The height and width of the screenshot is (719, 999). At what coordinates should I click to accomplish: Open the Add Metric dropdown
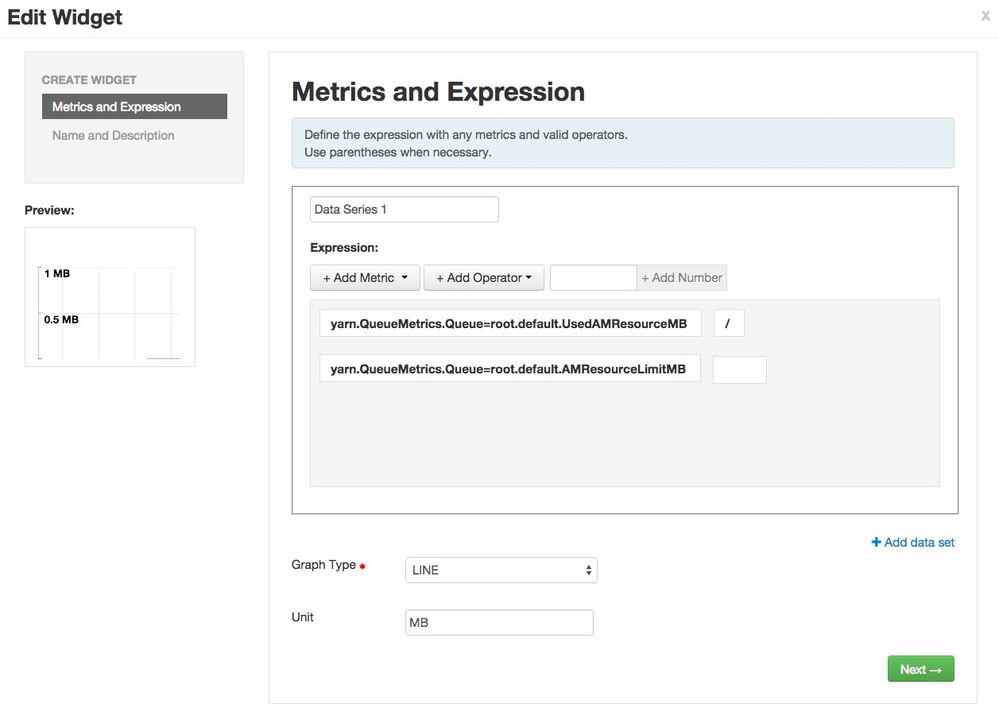365,278
